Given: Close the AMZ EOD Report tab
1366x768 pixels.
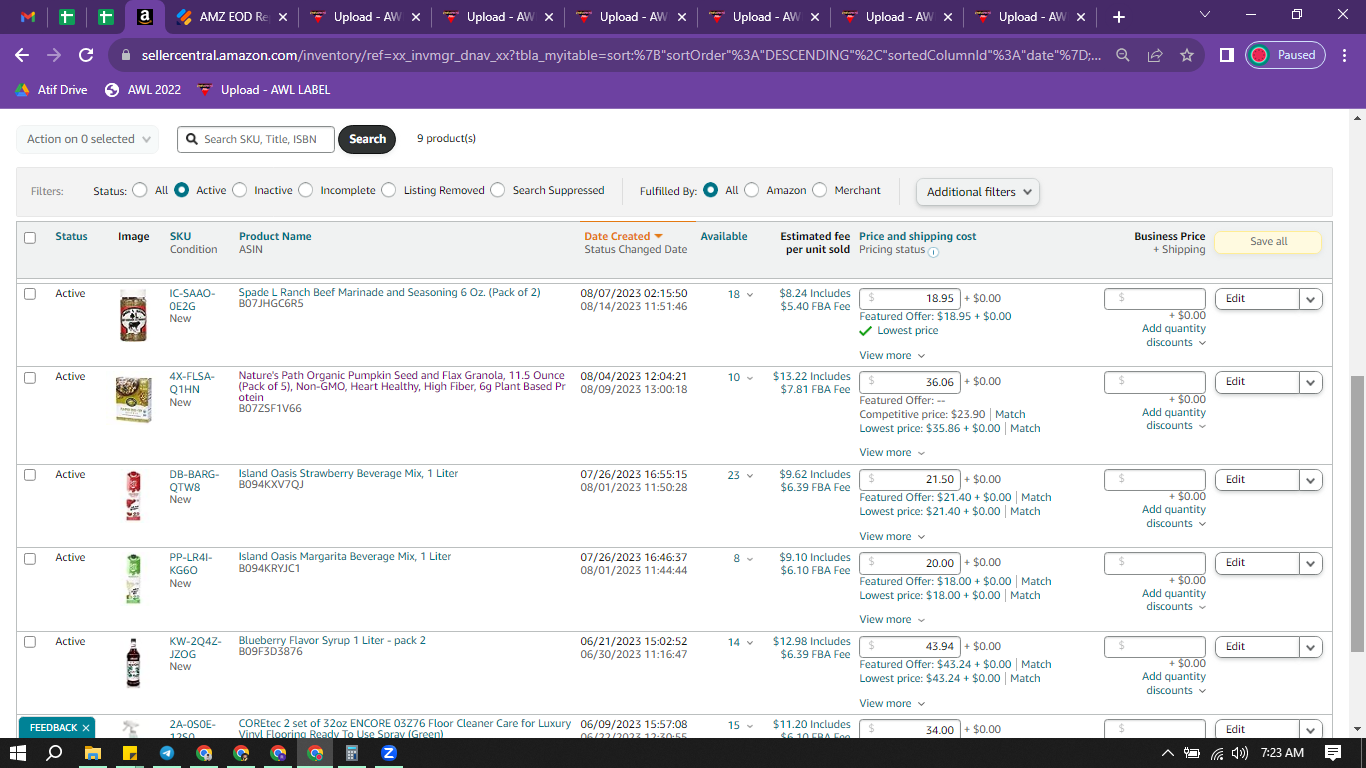Looking at the screenshot, I should click(283, 17).
